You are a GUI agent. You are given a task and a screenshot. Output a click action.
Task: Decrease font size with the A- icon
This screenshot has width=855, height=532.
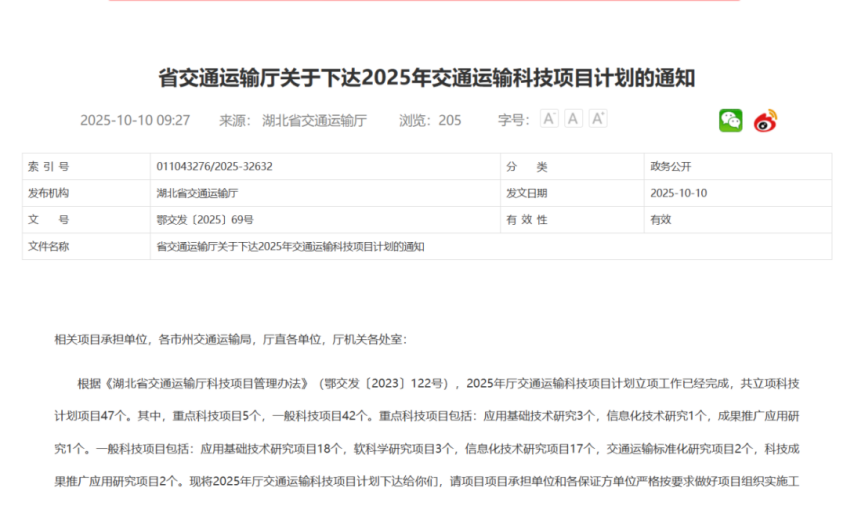(549, 119)
